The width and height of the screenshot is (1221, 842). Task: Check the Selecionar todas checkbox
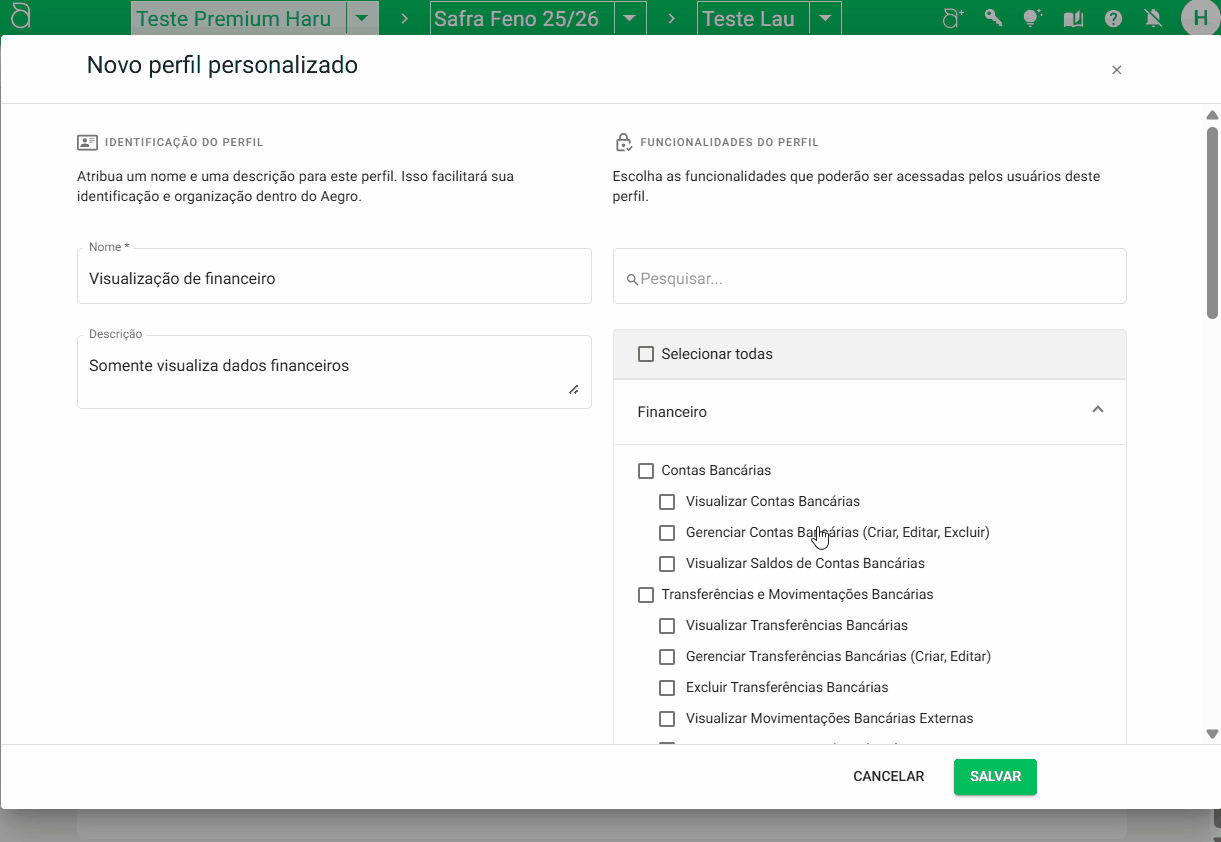tap(646, 354)
